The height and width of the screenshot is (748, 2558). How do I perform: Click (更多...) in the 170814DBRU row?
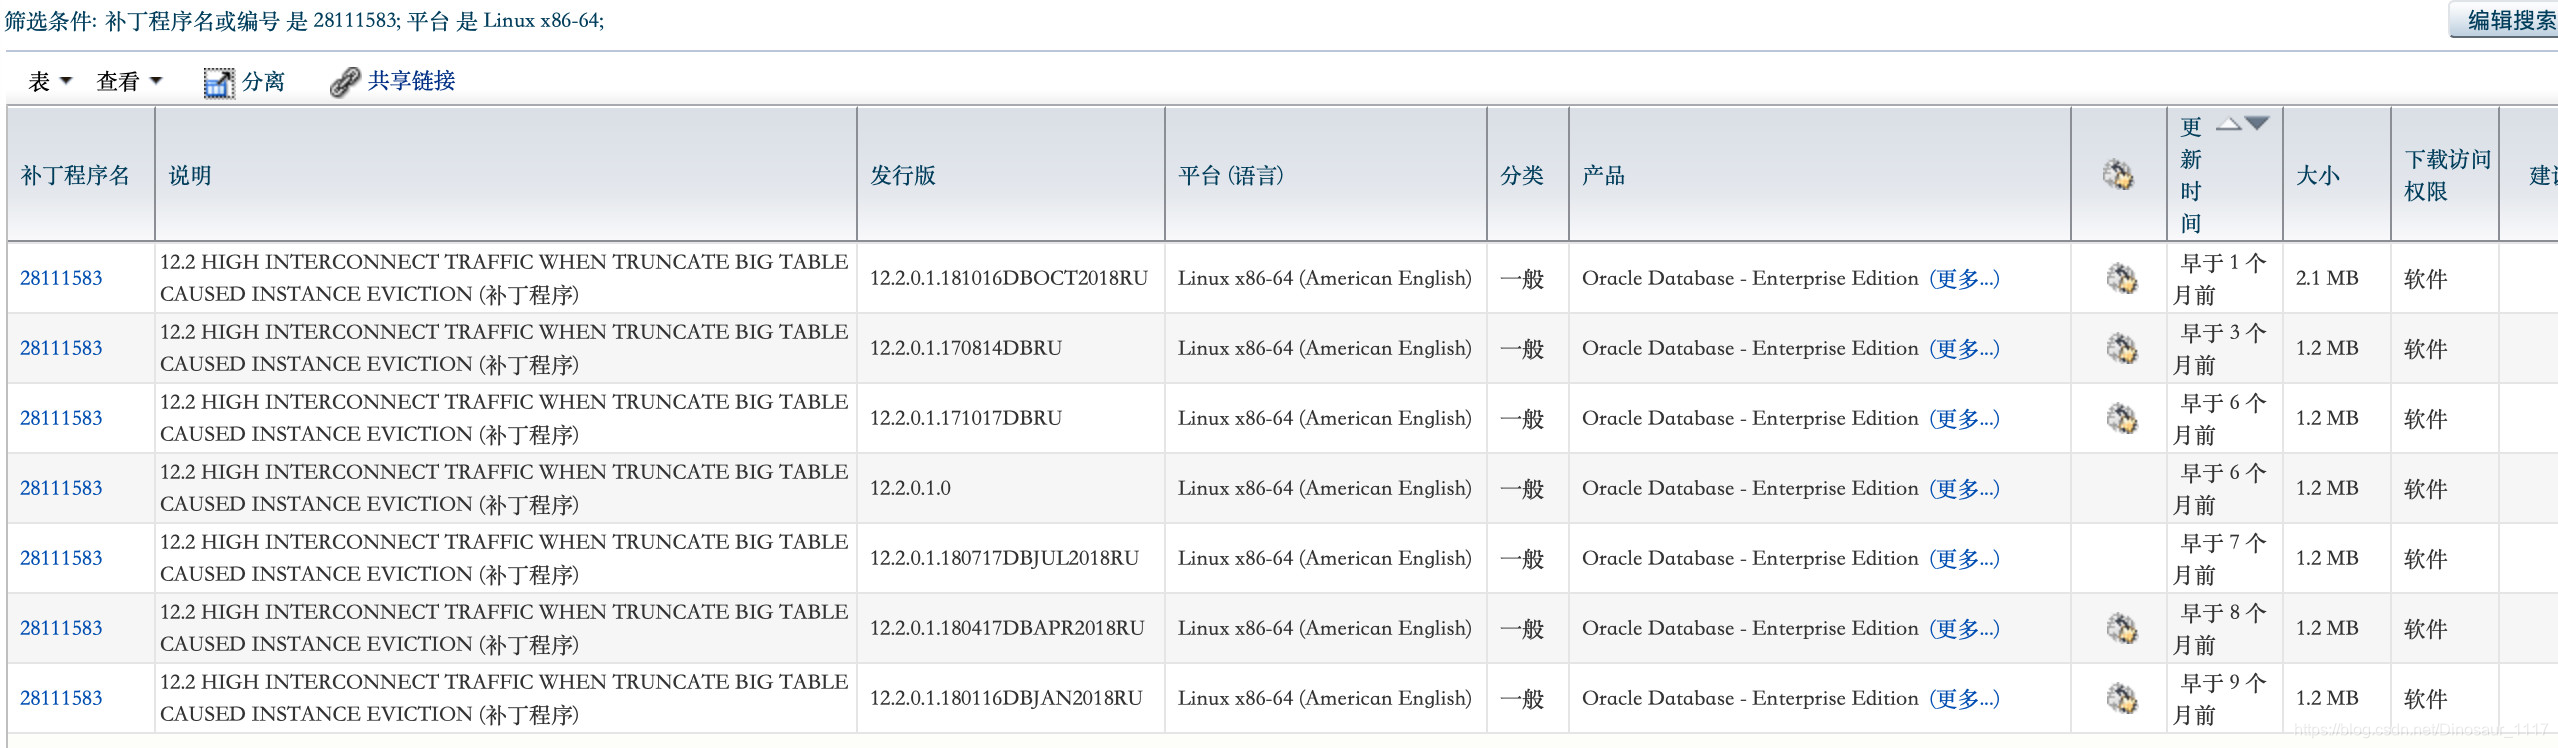tap(1964, 348)
